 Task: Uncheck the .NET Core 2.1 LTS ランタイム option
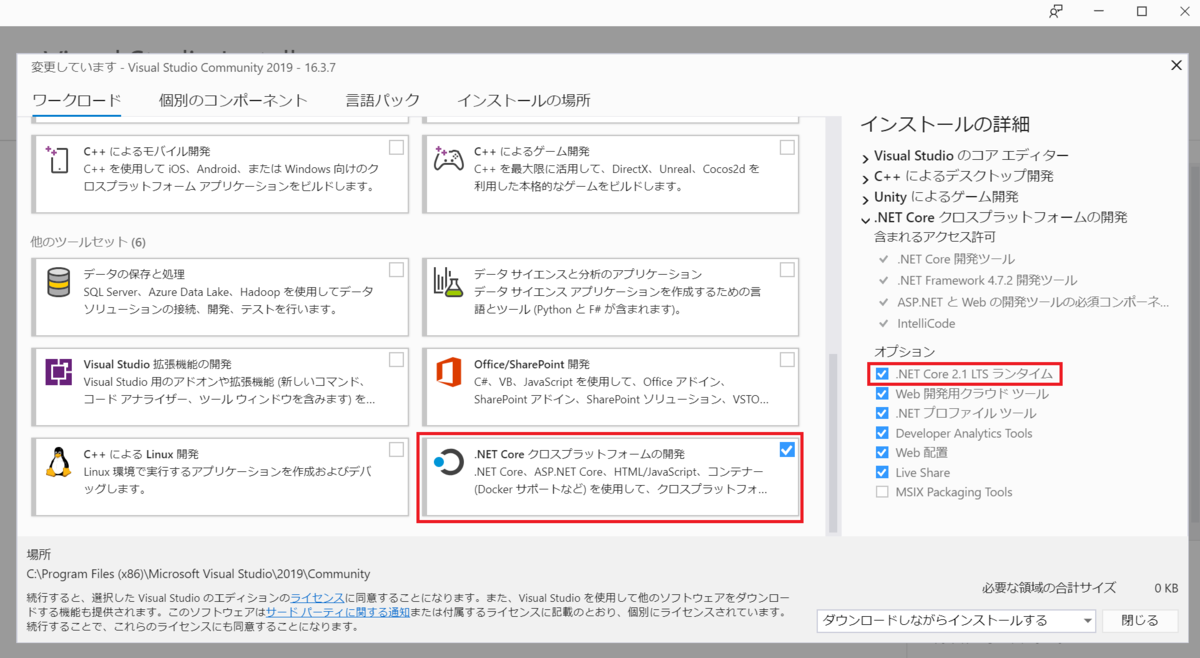[881, 374]
